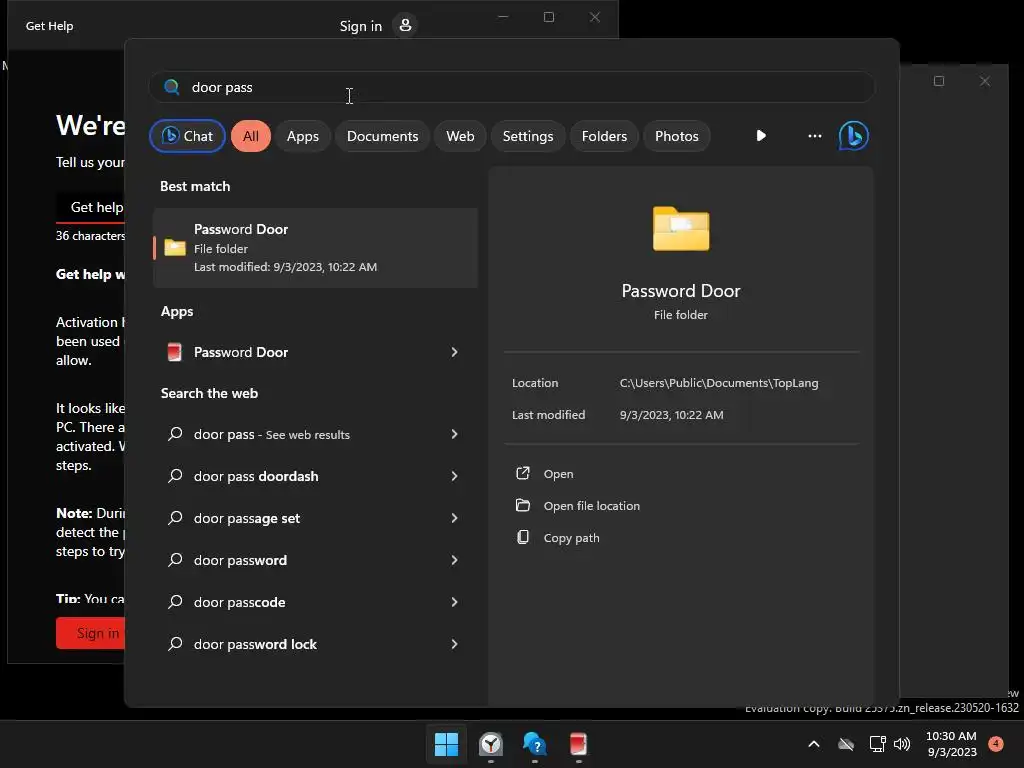
Task: Open the Windows Start button
Action: tap(447, 744)
